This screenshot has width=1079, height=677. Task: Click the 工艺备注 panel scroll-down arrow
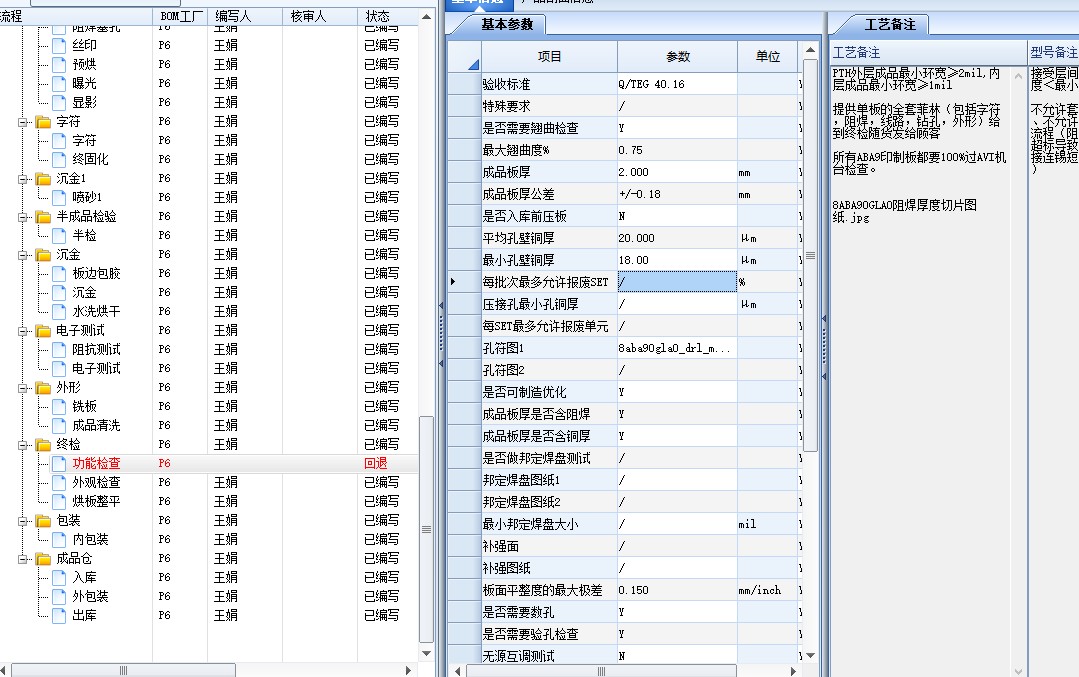tap(1018, 671)
